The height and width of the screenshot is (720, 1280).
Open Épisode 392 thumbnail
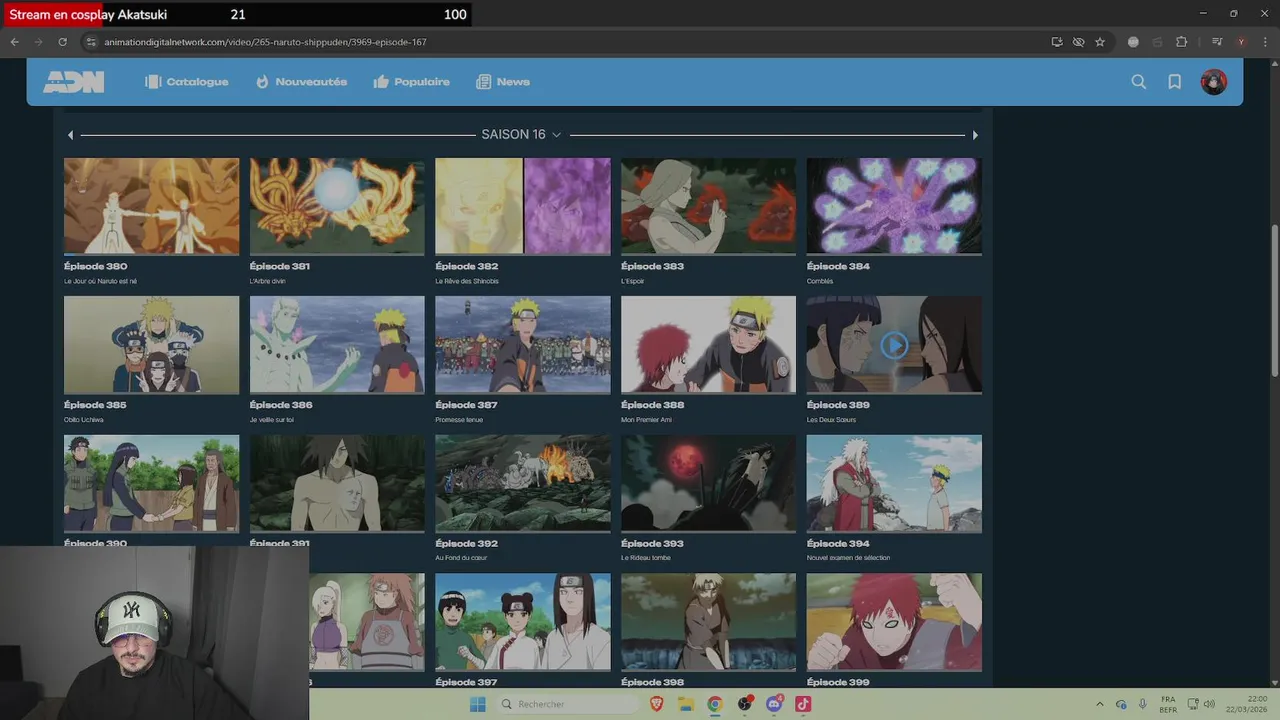[x=523, y=483]
